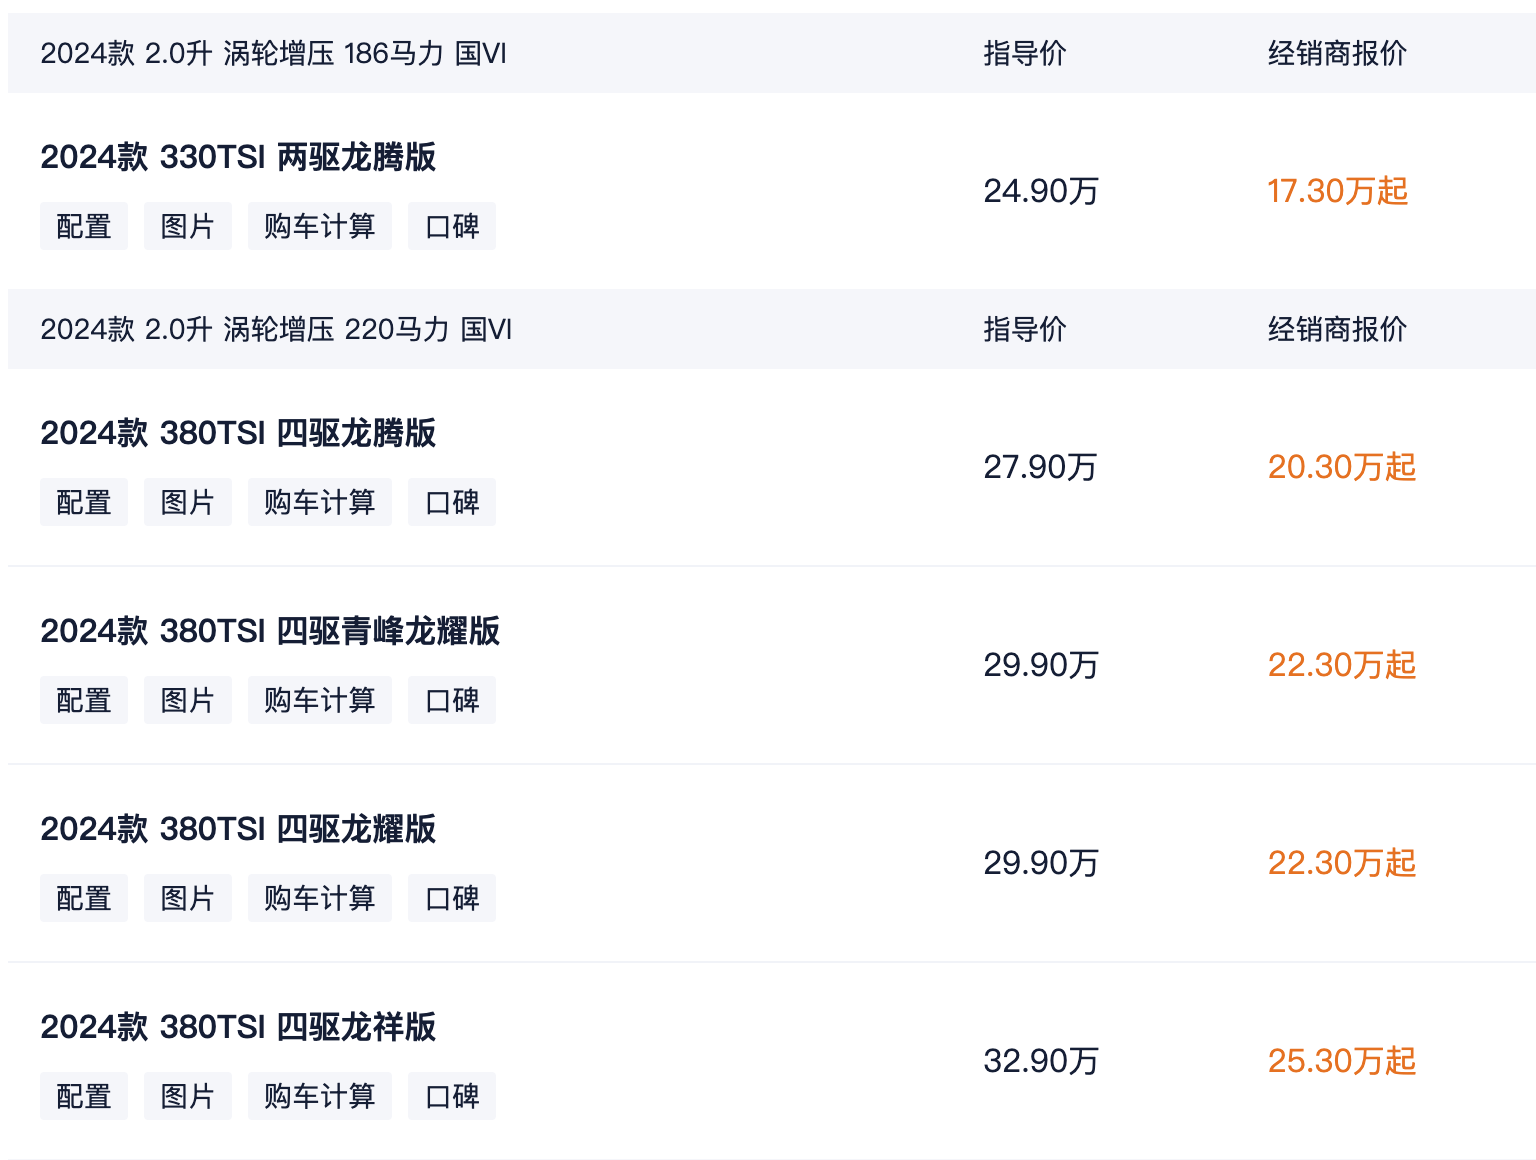Open the 2024款 330TSI 两驱龙腾版 model link

(238, 157)
